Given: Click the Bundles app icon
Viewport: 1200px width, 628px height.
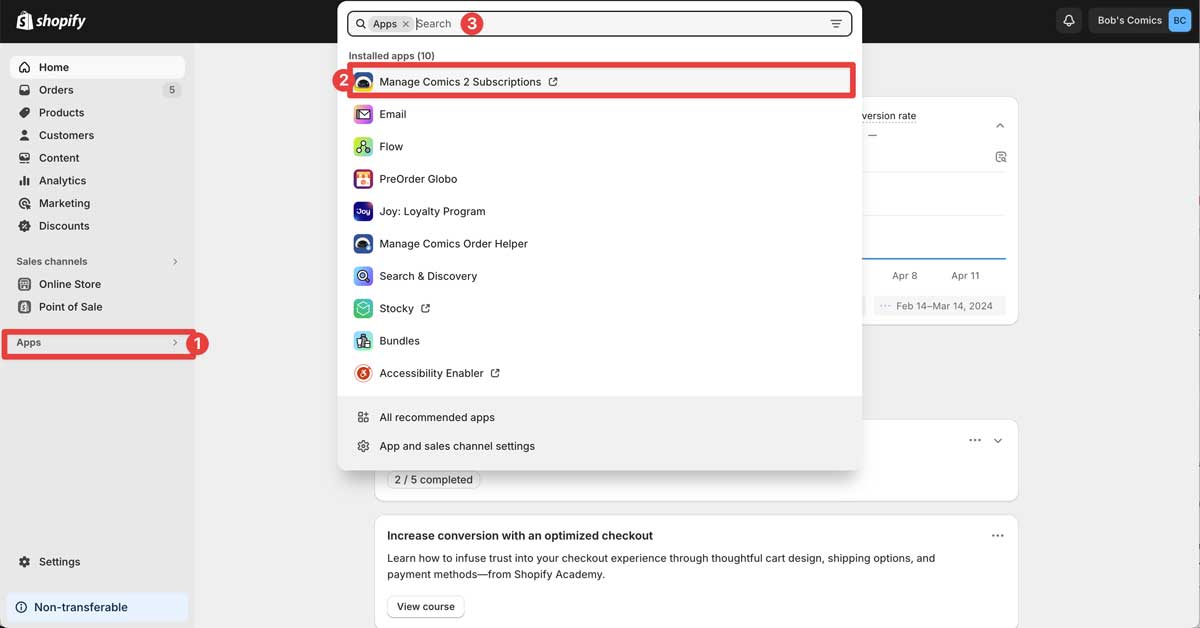Looking at the screenshot, I should (x=363, y=341).
